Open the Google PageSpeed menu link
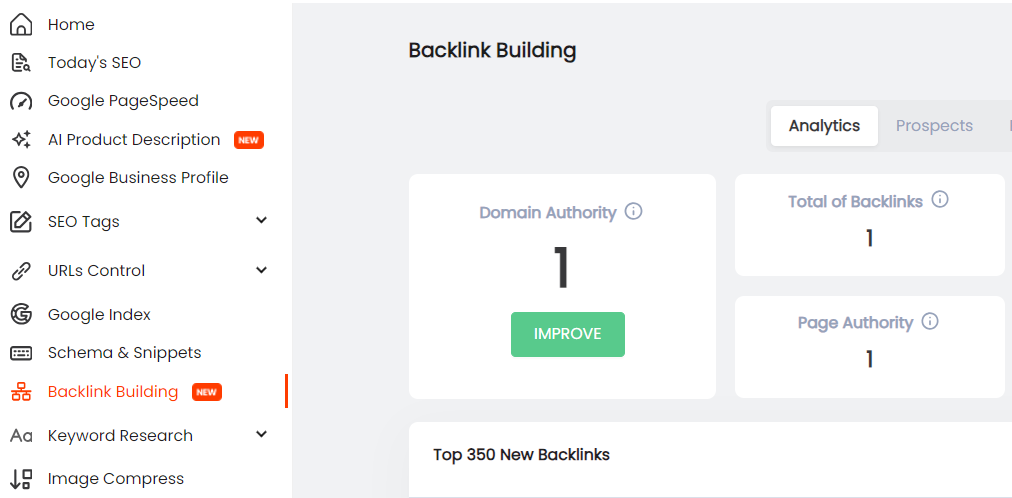Image resolution: width=1012 pixels, height=498 pixels. click(x=123, y=101)
